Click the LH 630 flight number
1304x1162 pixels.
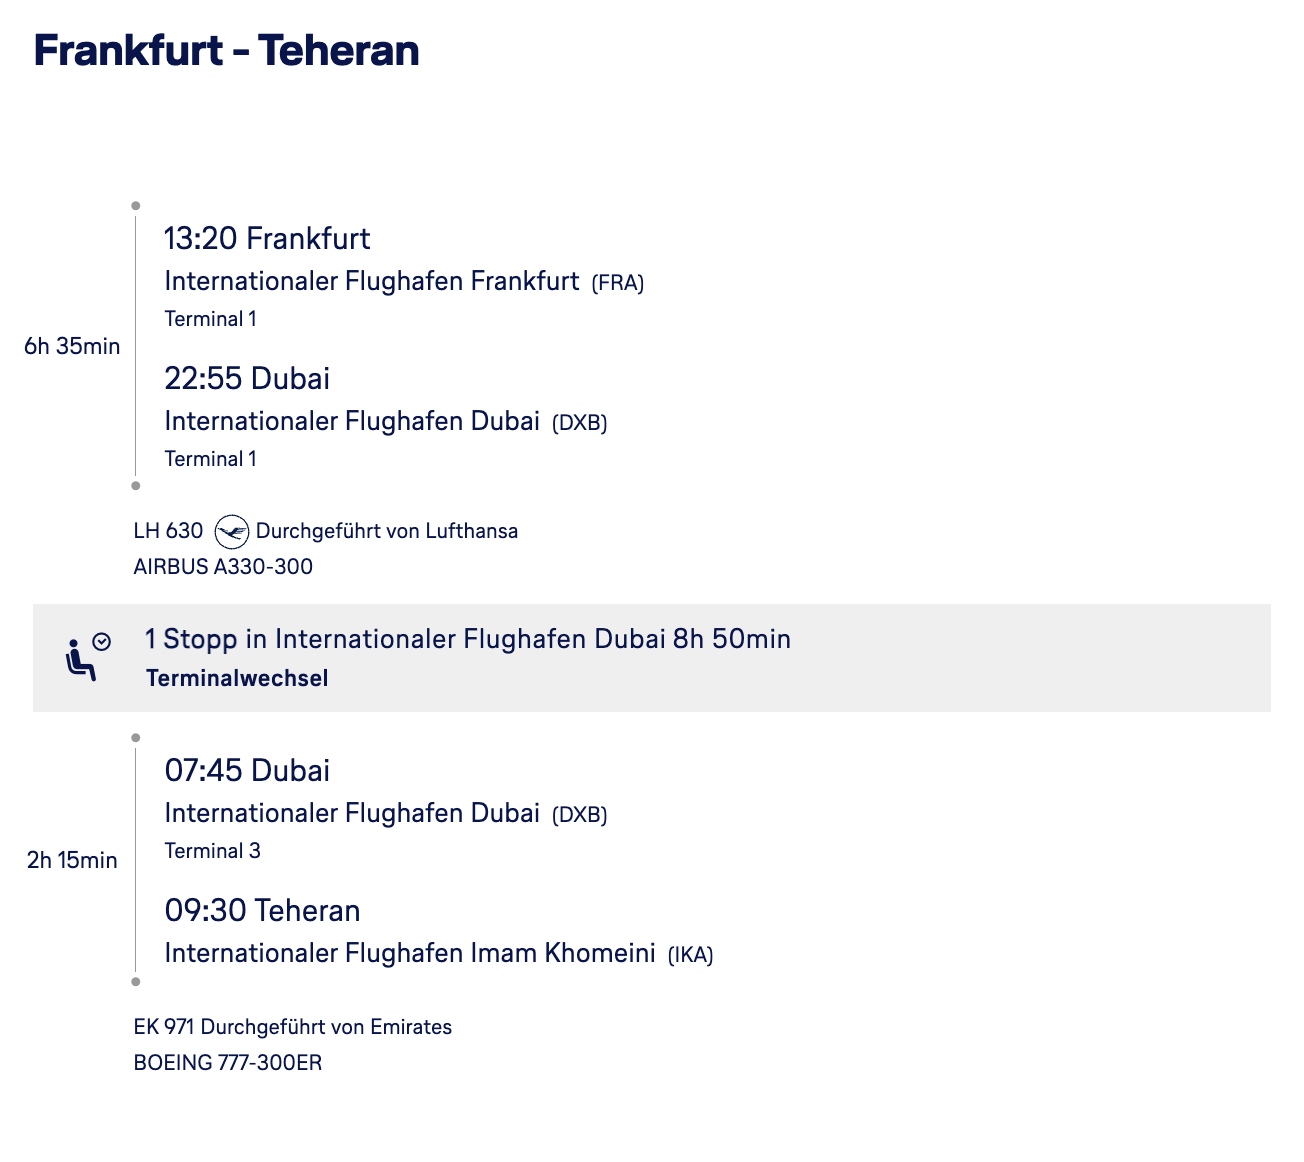pos(168,531)
